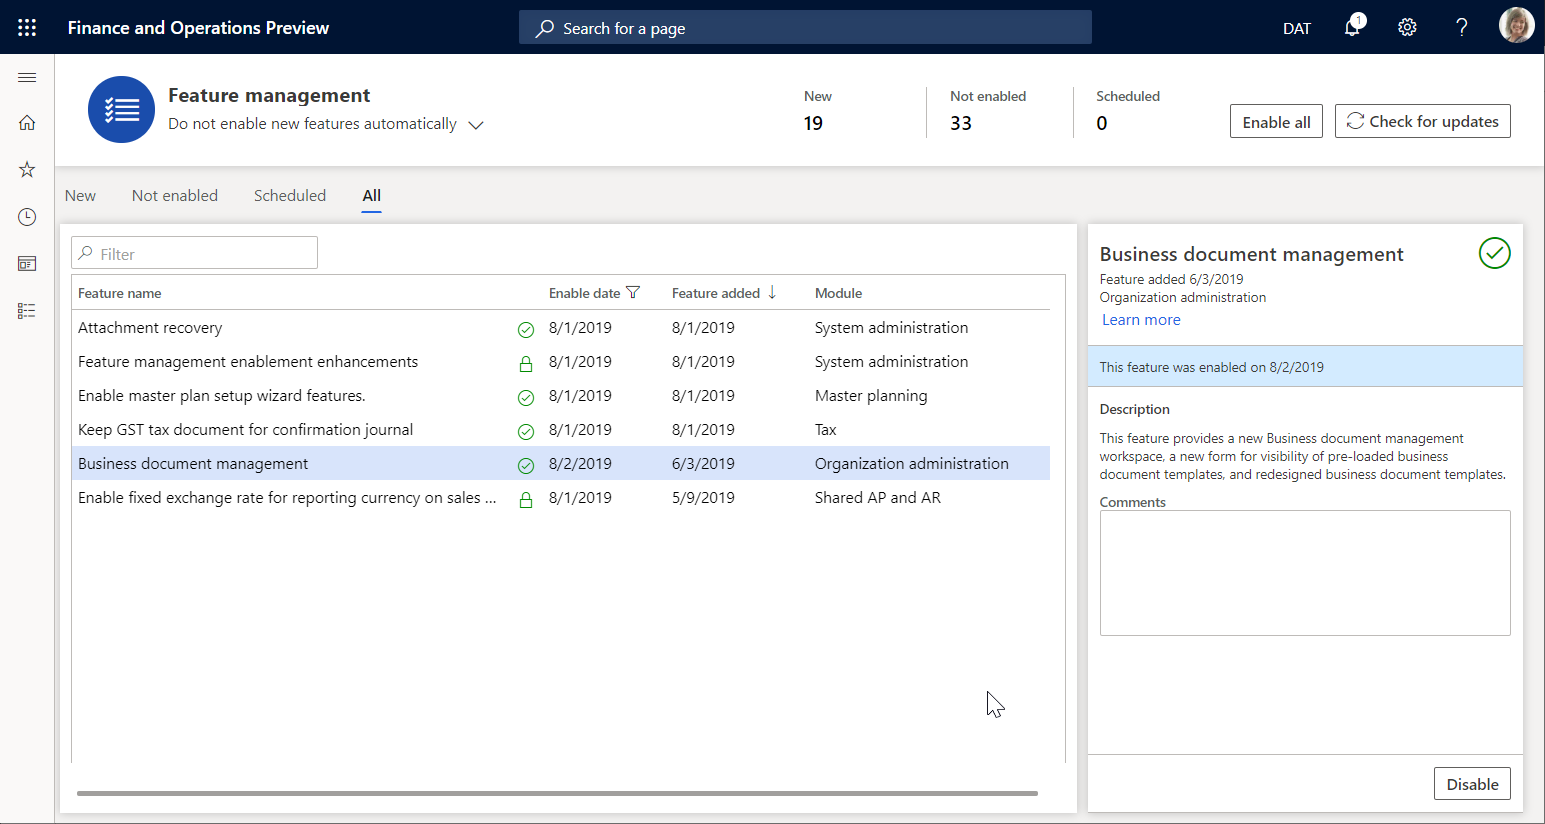
Task: Expand the navigation pane hamburger menu
Action: tap(27, 78)
